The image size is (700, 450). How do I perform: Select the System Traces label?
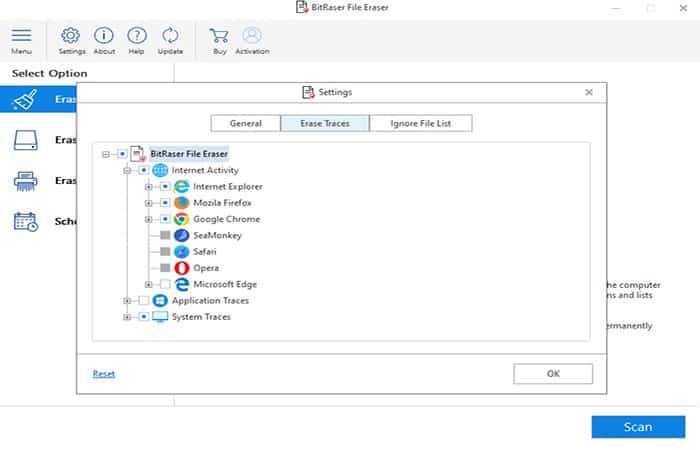click(201, 317)
